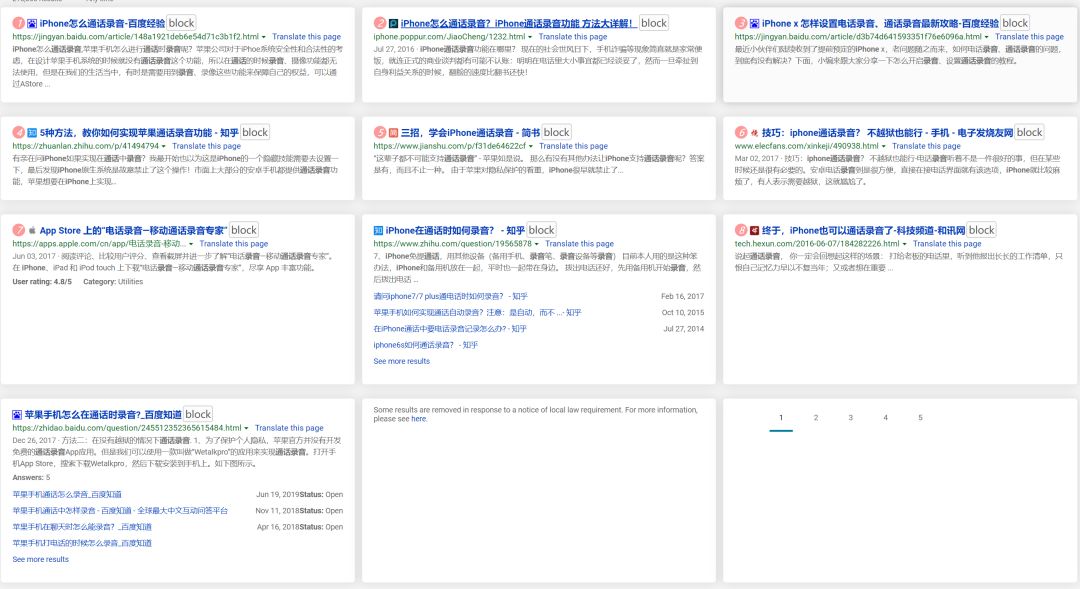Block the iphone.poppur.com result
1080x589 pixels.
click(x=654, y=23)
